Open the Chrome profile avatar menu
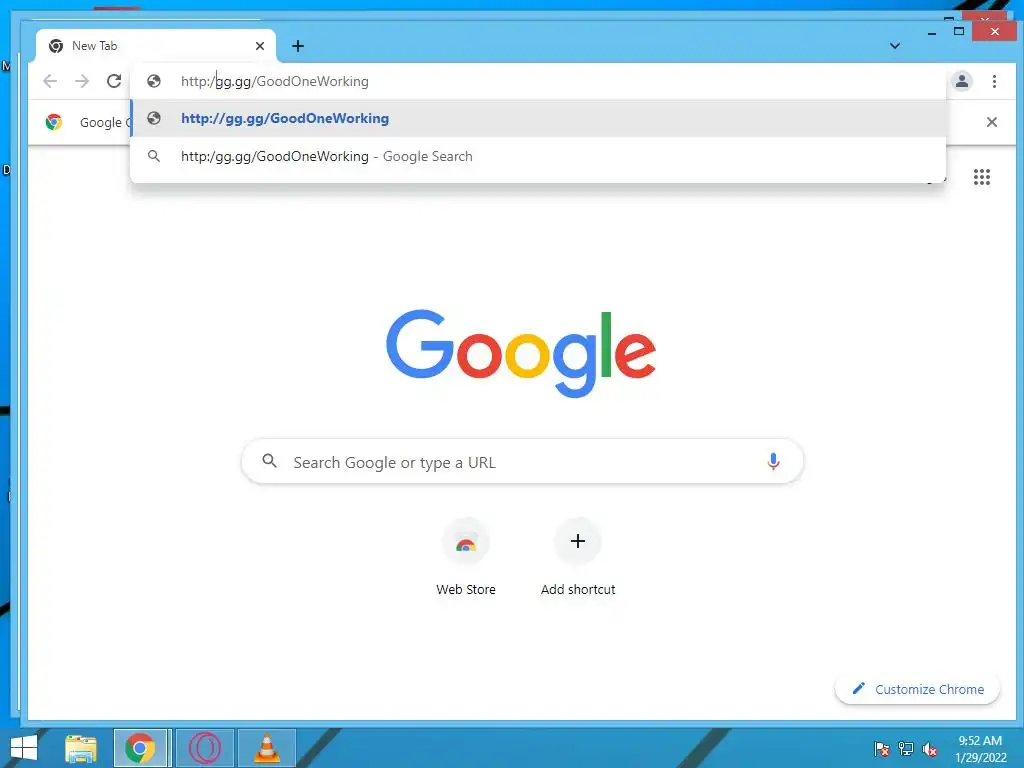1024x768 pixels. click(x=961, y=81)
